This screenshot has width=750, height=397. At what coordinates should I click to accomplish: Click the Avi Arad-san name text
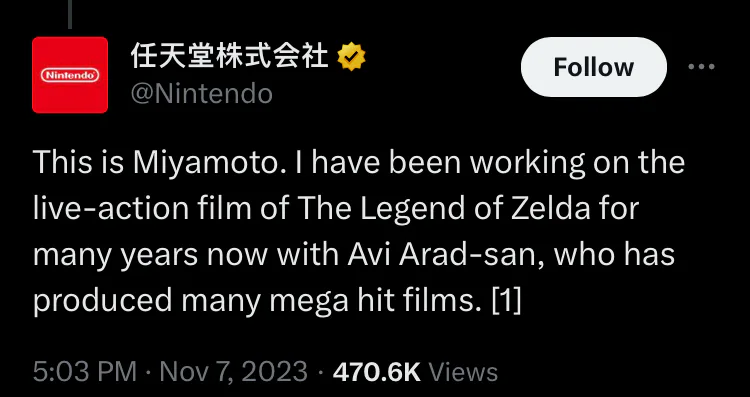click(447, 254)
